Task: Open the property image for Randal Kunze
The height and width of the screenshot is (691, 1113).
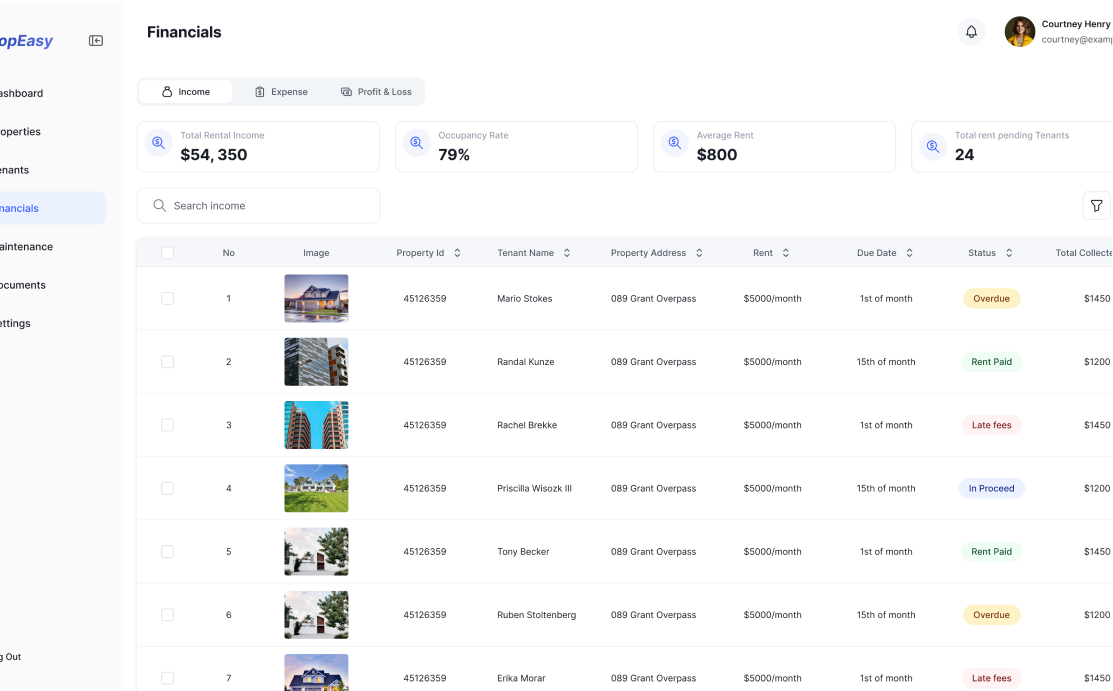Action: tap(316, 361)
